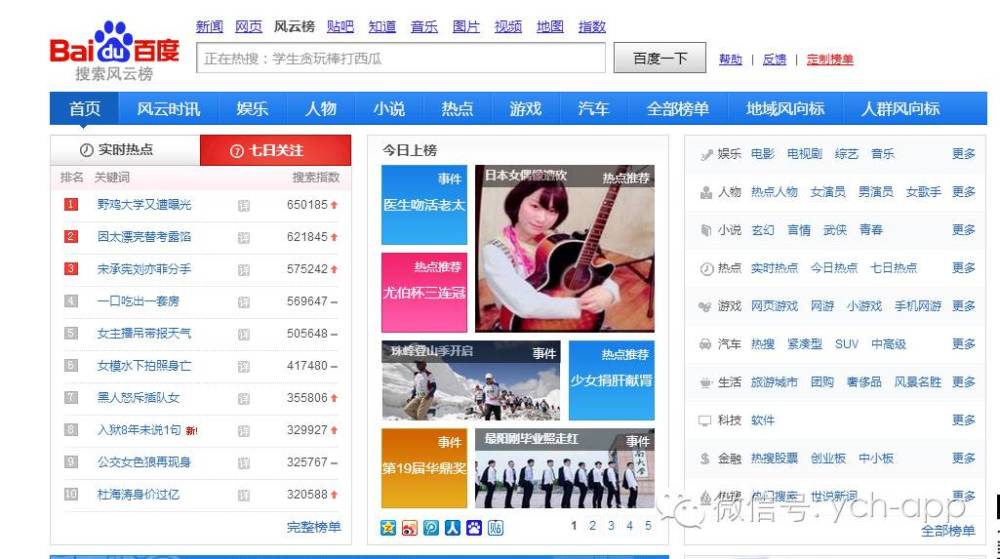The height and width of the screenshot is (559, 1000).
Task: Share to Renren icon
Action: (x=452, y=527)
